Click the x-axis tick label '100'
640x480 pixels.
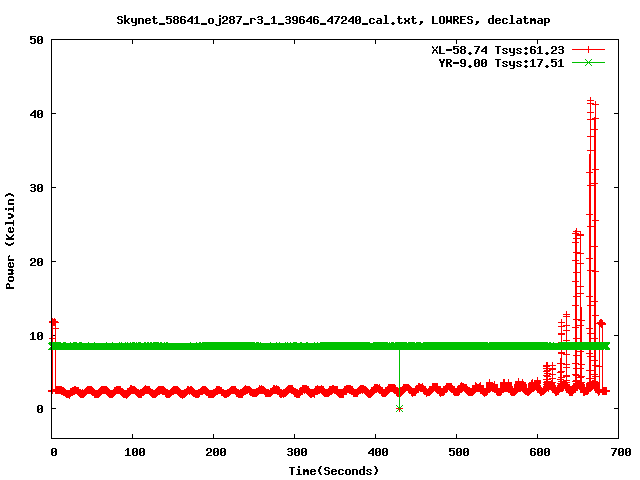click(135, 452)
